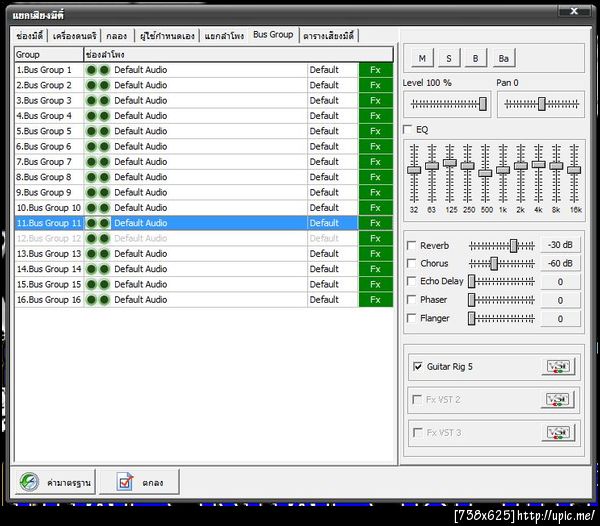Click the green Fx cell of Bus Group 12

coord(375,238)
